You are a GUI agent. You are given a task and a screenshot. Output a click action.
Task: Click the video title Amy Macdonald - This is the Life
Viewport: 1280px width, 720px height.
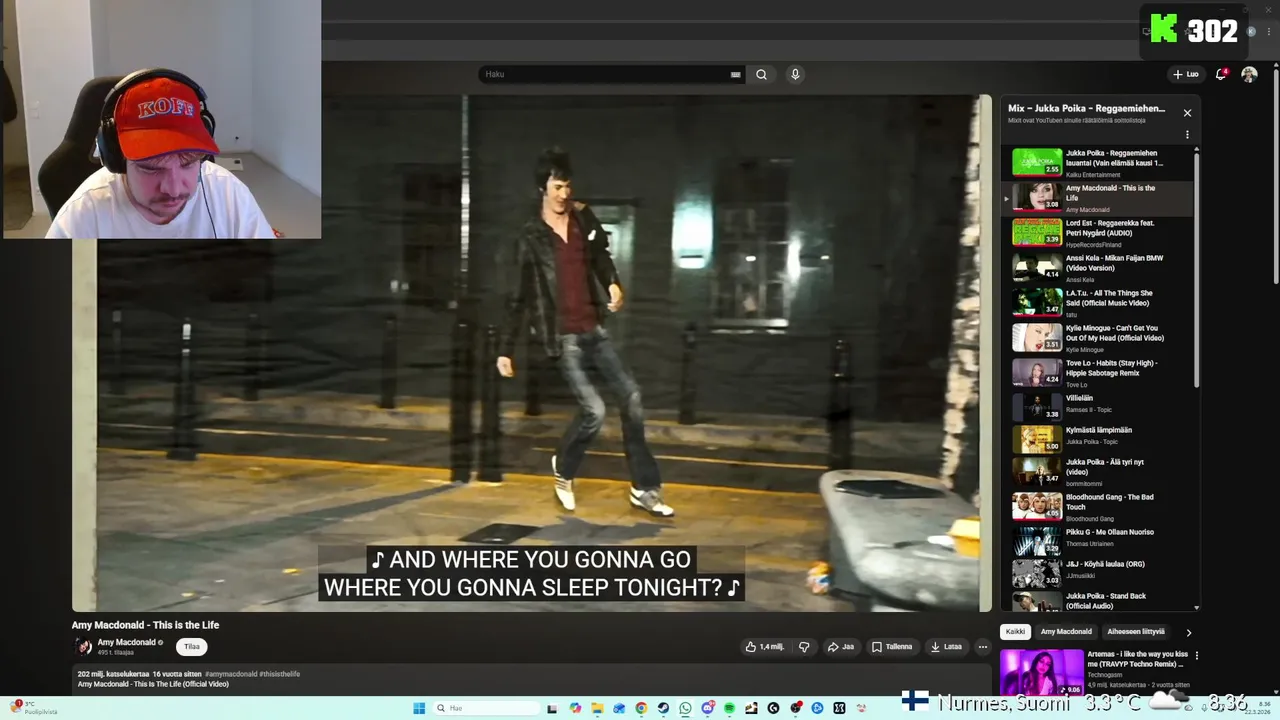click(x=145, y=625)
